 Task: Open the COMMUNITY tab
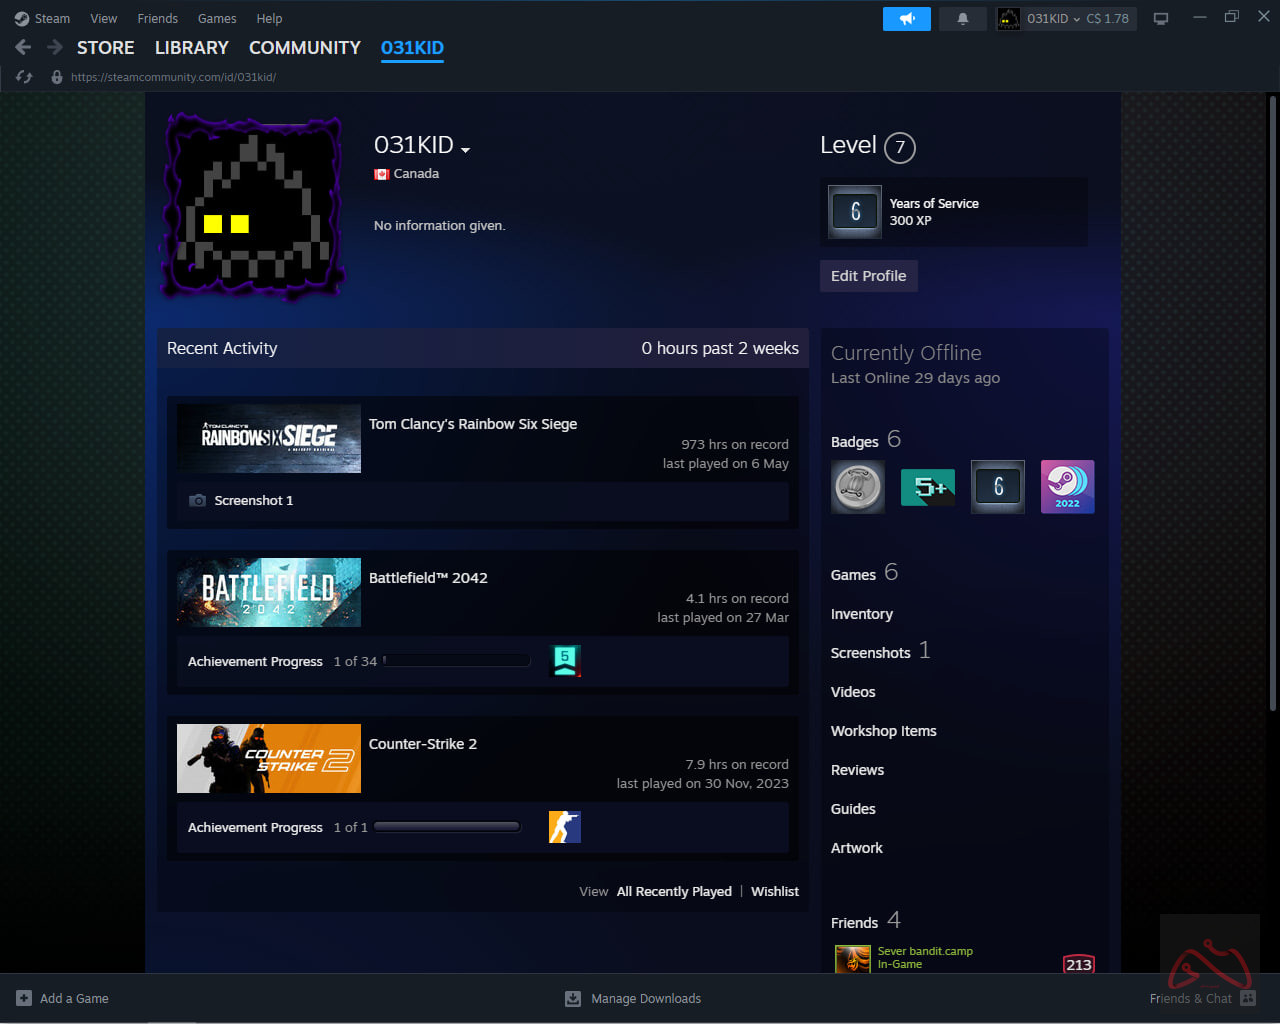304,48
